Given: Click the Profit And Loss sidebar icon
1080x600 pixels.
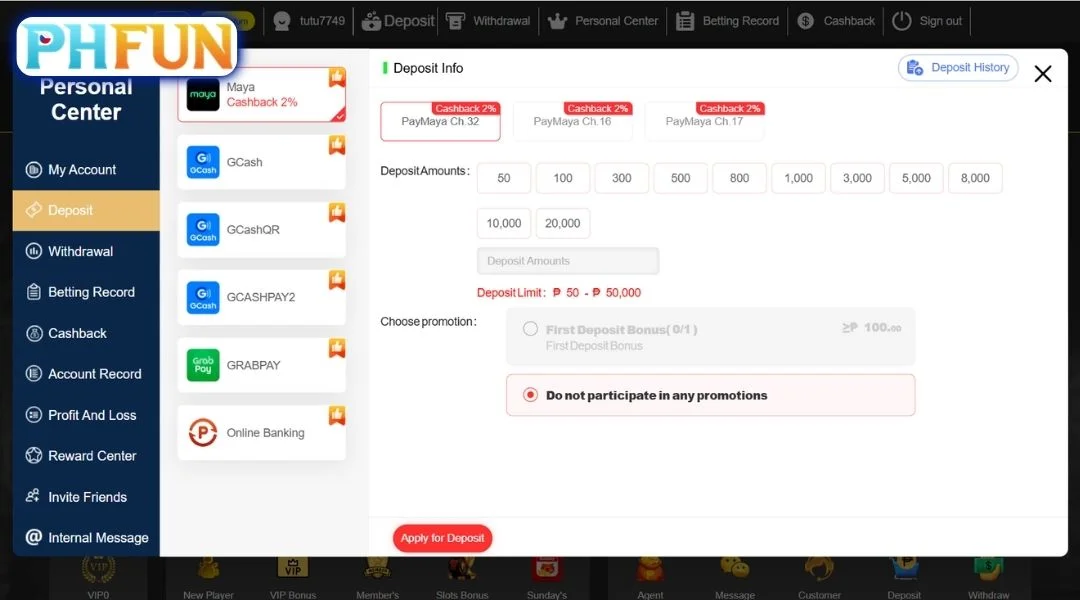Looking at the screenshot, I should (x=33, y=415).
